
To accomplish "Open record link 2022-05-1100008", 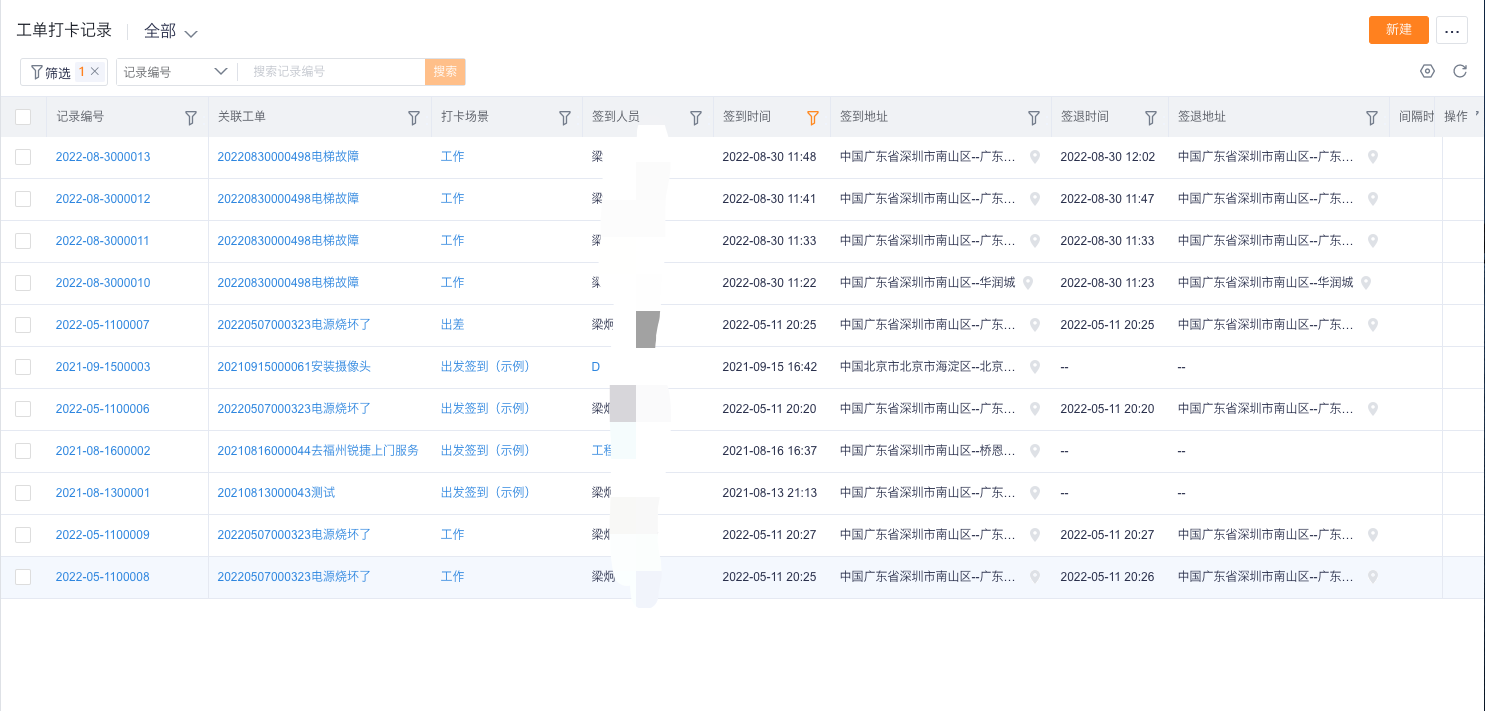I will (103, 577).
